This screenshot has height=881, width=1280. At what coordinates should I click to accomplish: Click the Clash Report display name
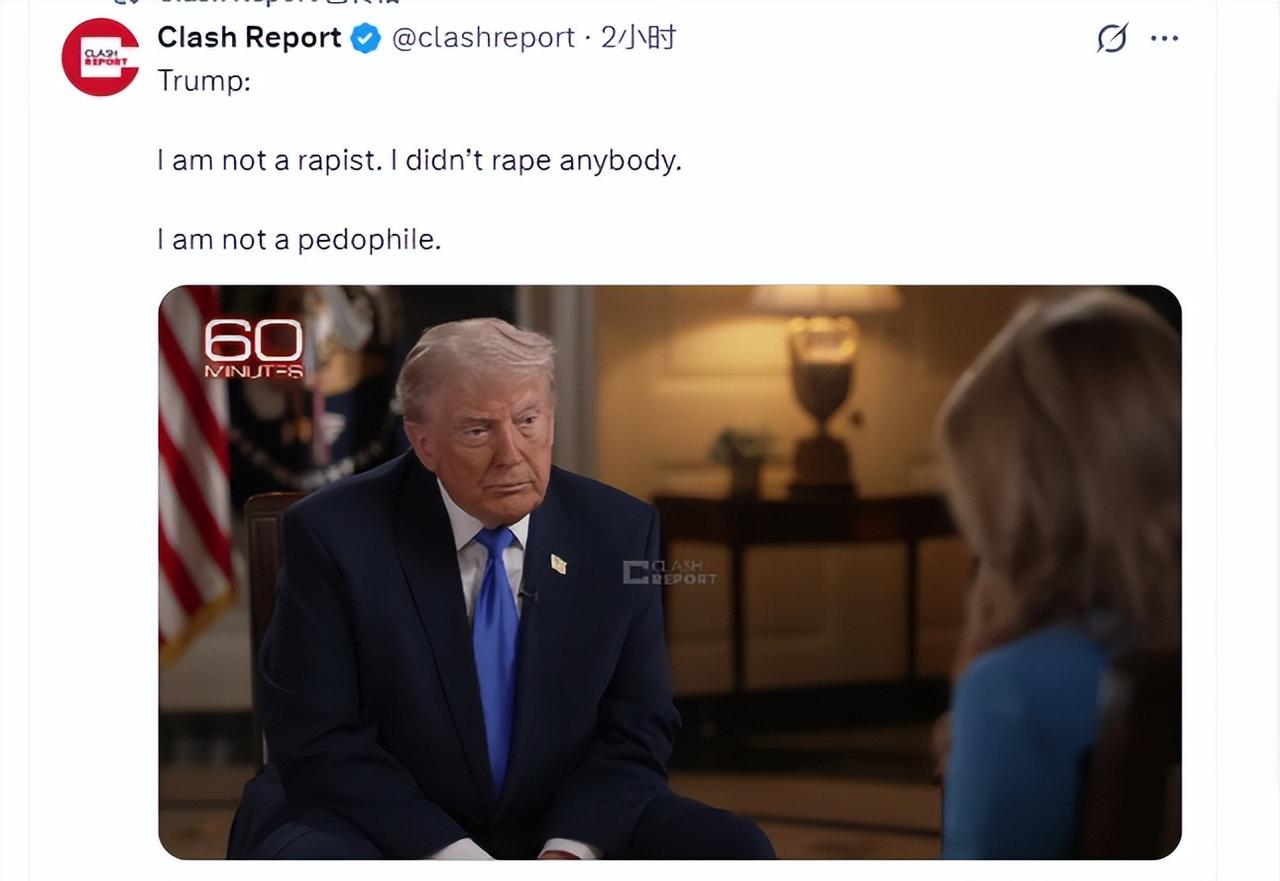coord(249,38)
